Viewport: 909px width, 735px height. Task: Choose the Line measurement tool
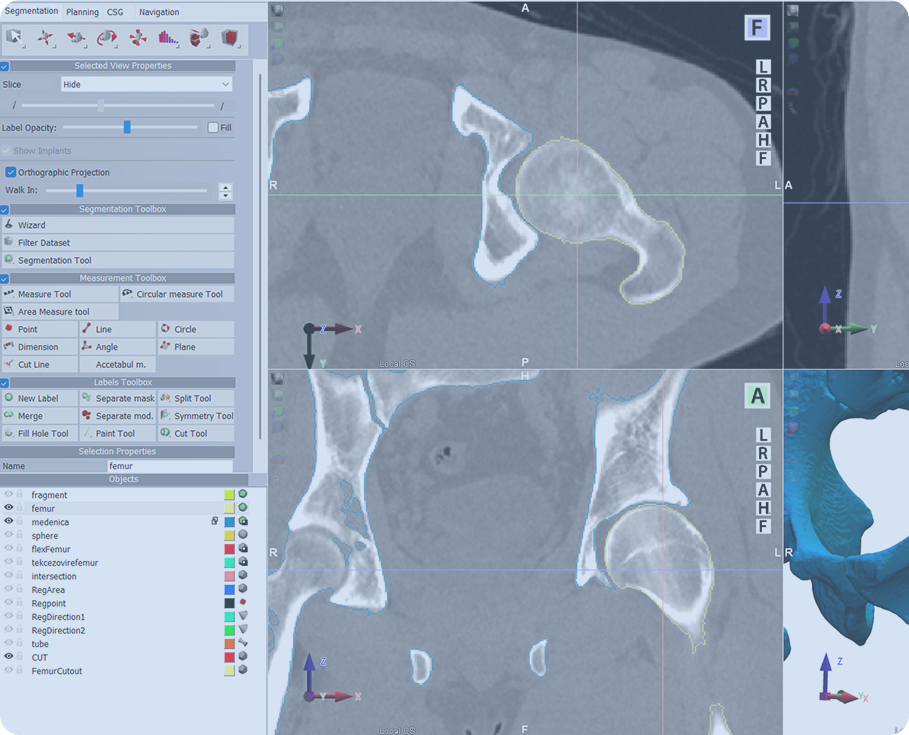[118, 329]
